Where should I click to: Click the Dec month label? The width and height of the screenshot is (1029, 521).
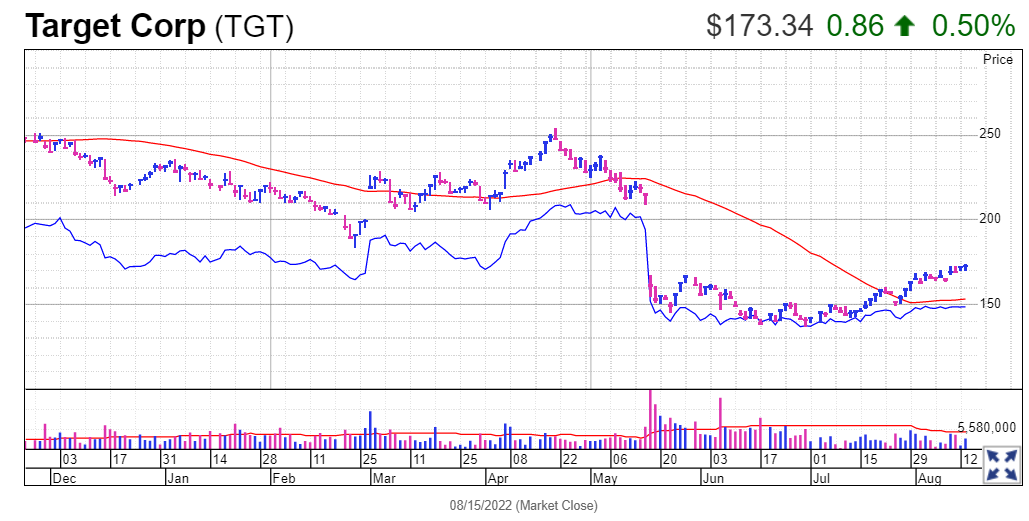pyautogui.click(x=64, y=478)
